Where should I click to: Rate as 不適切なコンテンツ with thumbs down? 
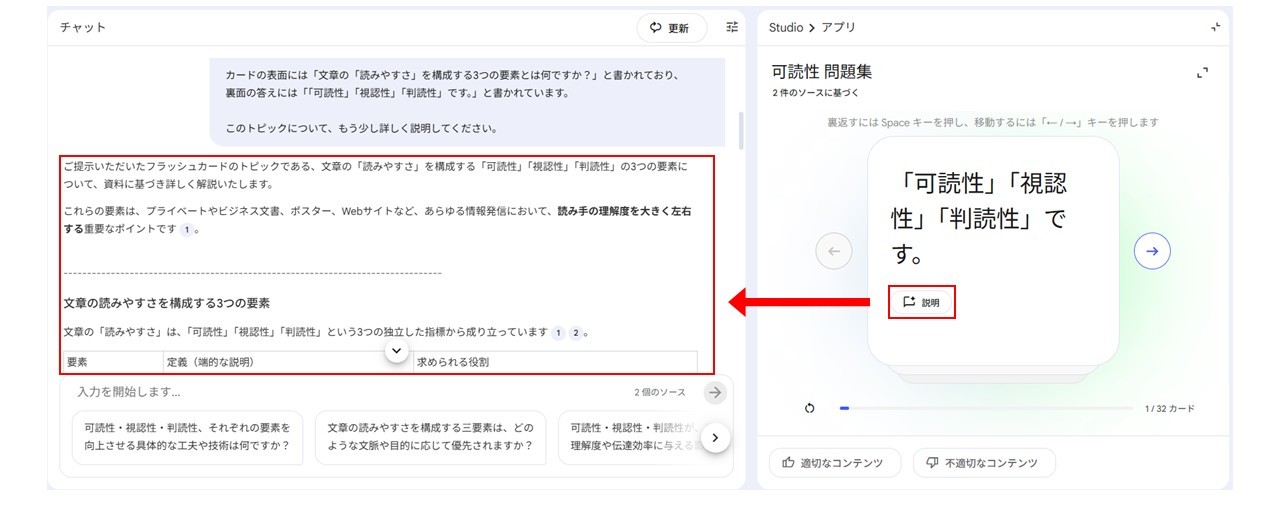point(985,463)
